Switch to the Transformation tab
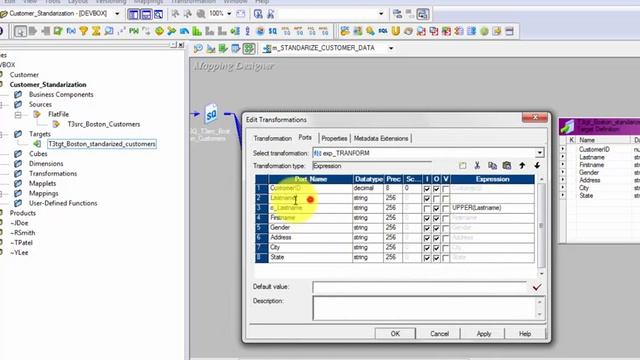This screenshot has width=640, height=360. point(272,138)
